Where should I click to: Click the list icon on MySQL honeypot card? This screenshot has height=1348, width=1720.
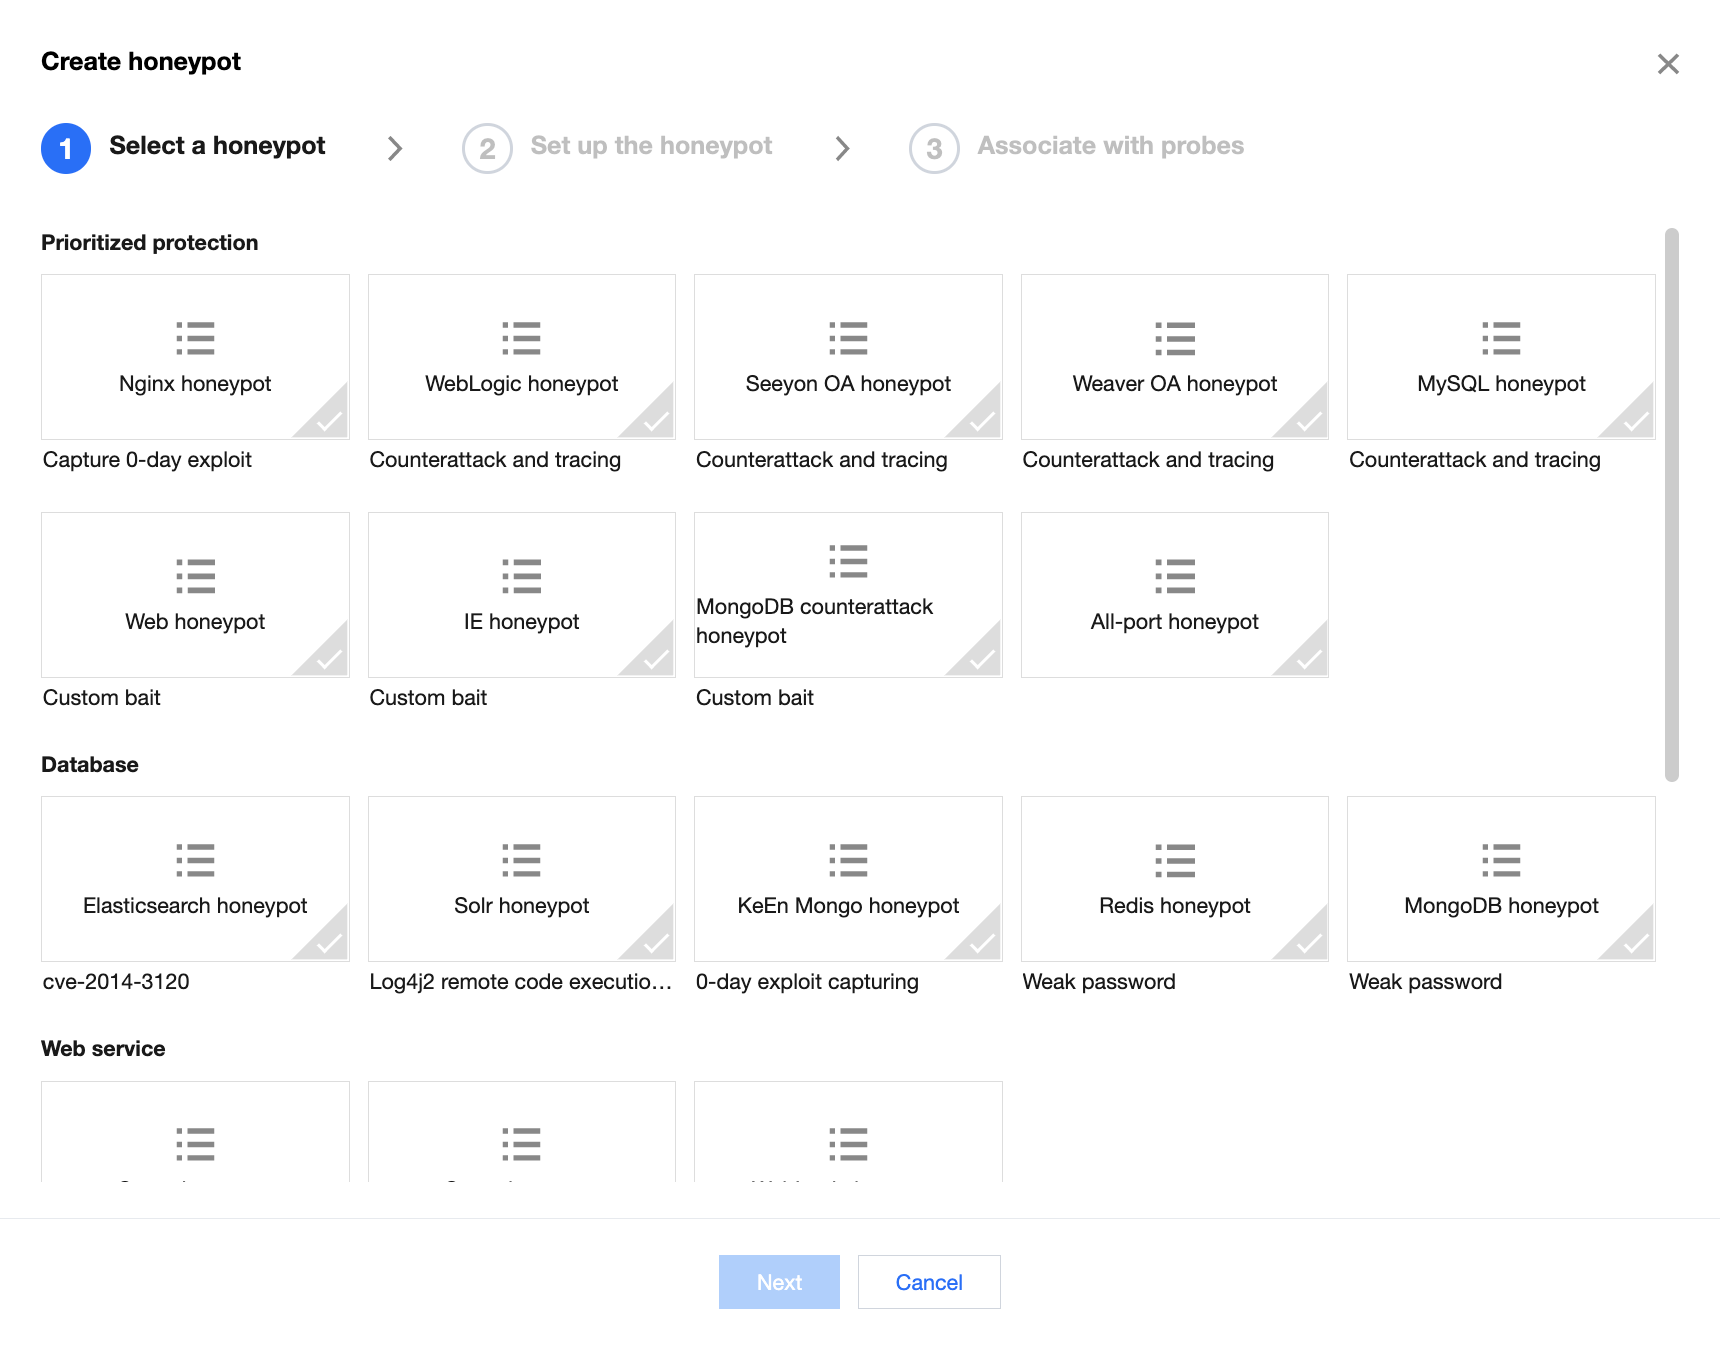pos(1501,338)
